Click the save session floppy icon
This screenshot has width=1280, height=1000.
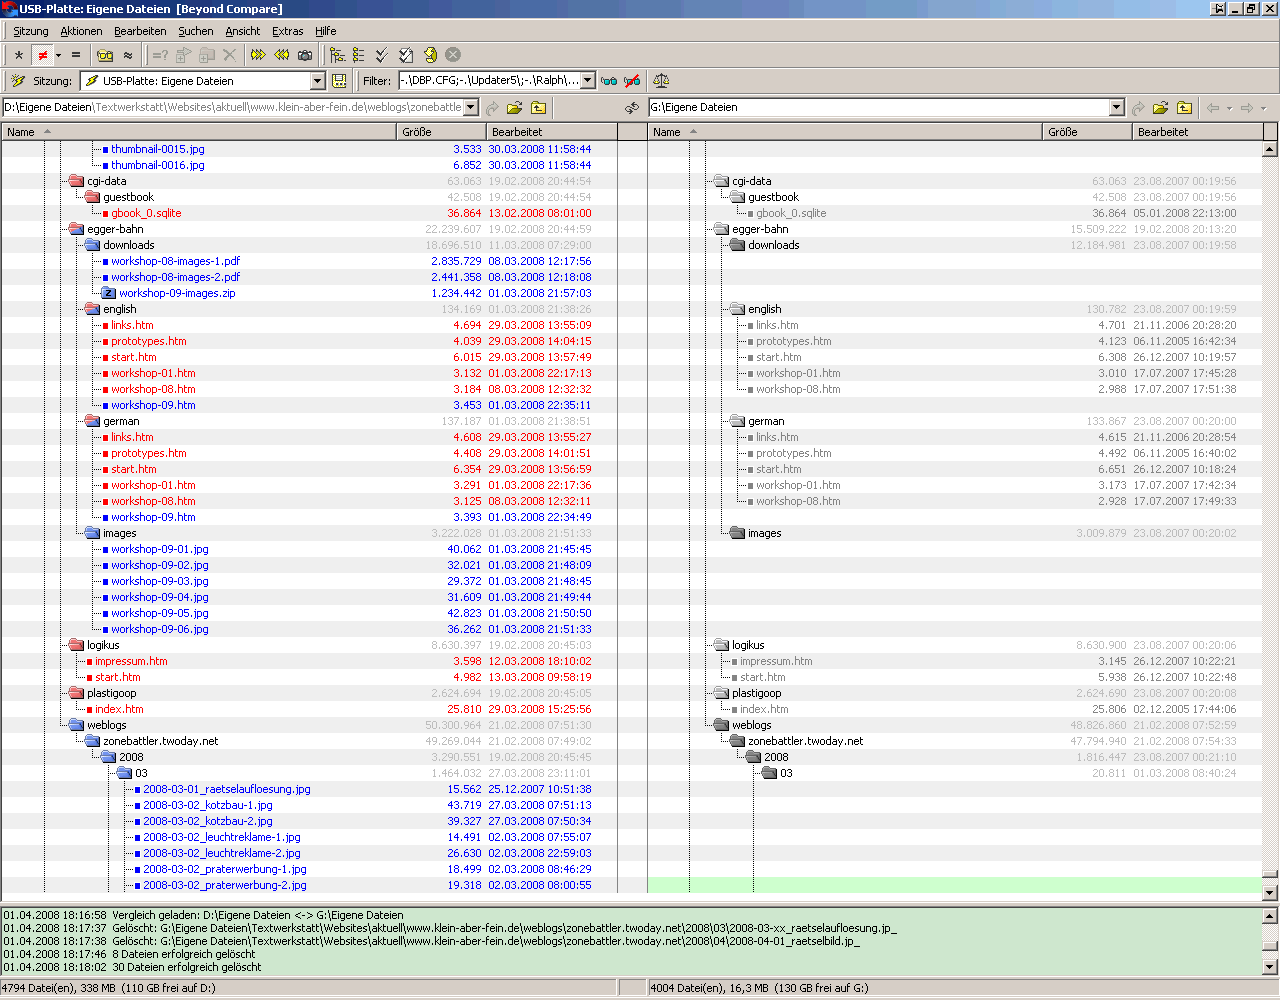339,81
